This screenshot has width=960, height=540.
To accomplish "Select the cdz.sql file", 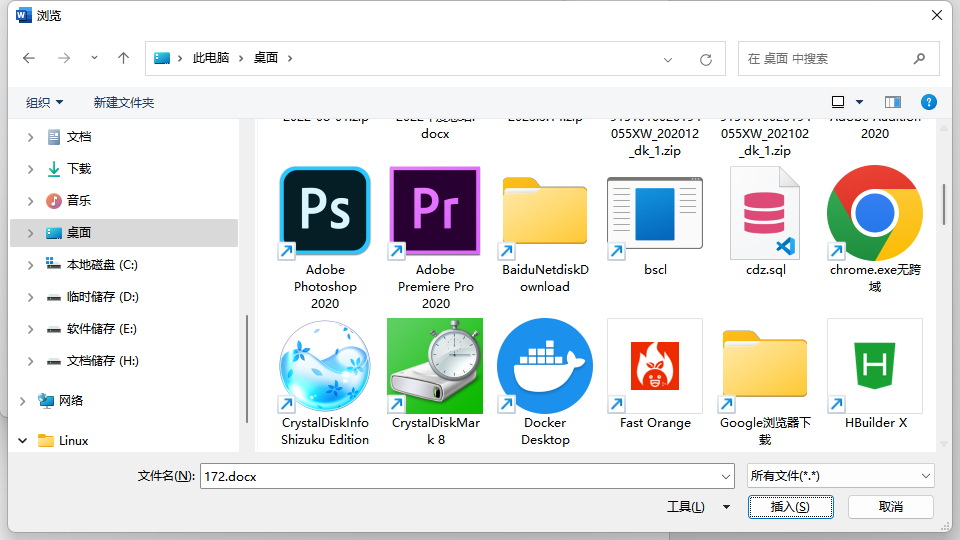I will [765, 222].
